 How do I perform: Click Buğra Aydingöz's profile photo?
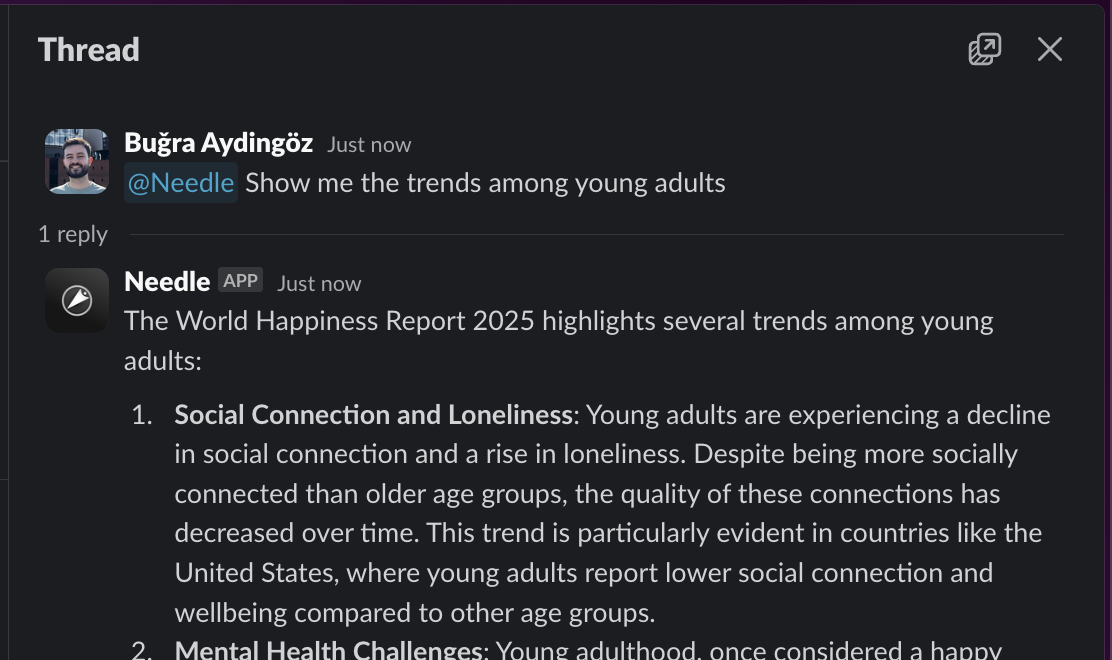coord(77,161)
